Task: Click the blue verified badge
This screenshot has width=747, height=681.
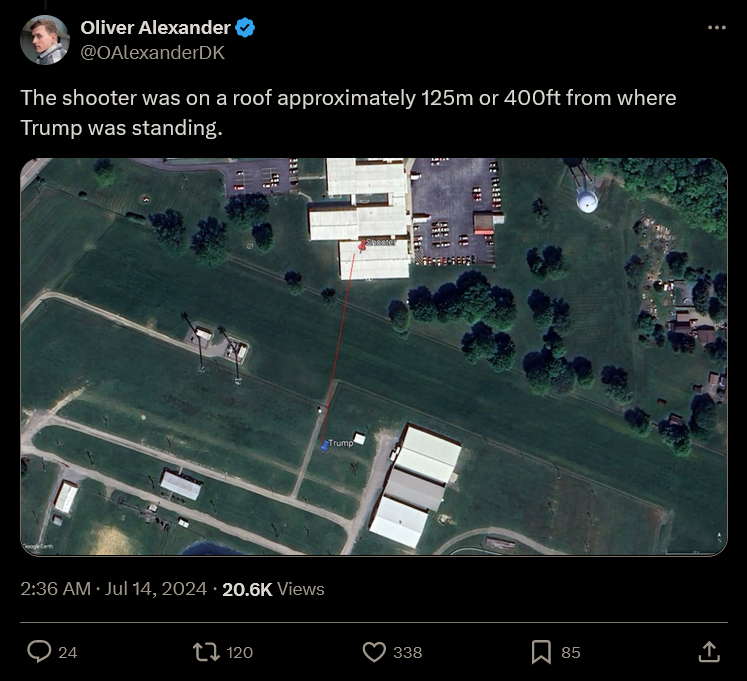Action: click(245, 28)
